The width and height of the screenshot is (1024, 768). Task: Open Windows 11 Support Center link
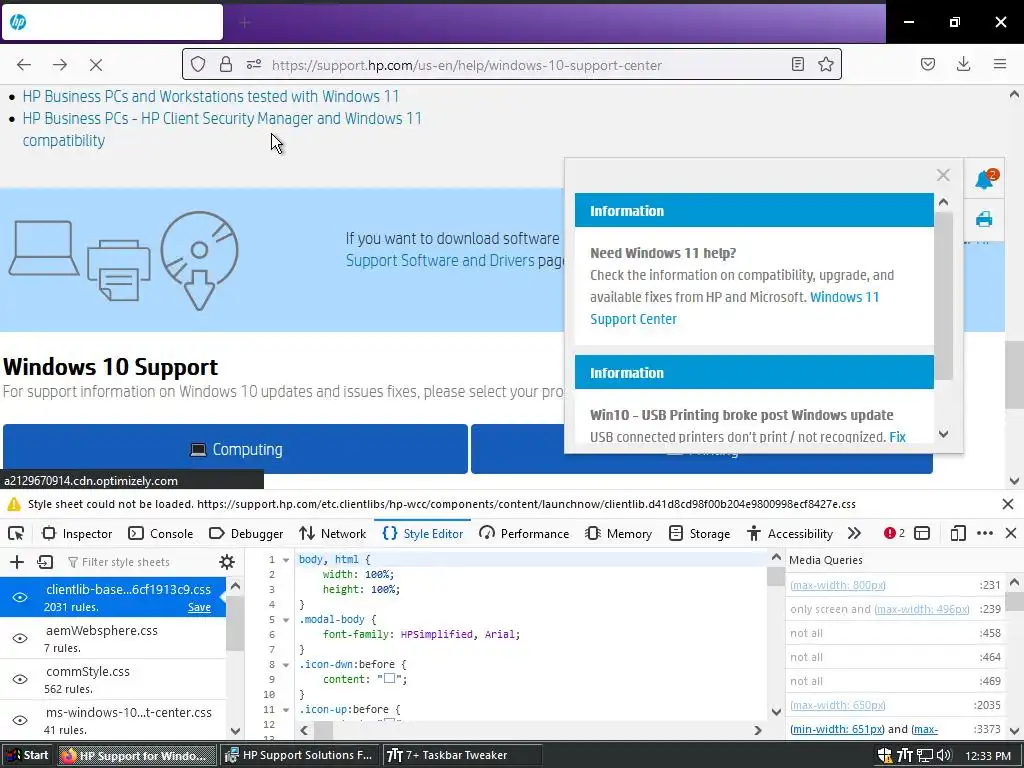(x=735, y=308)
